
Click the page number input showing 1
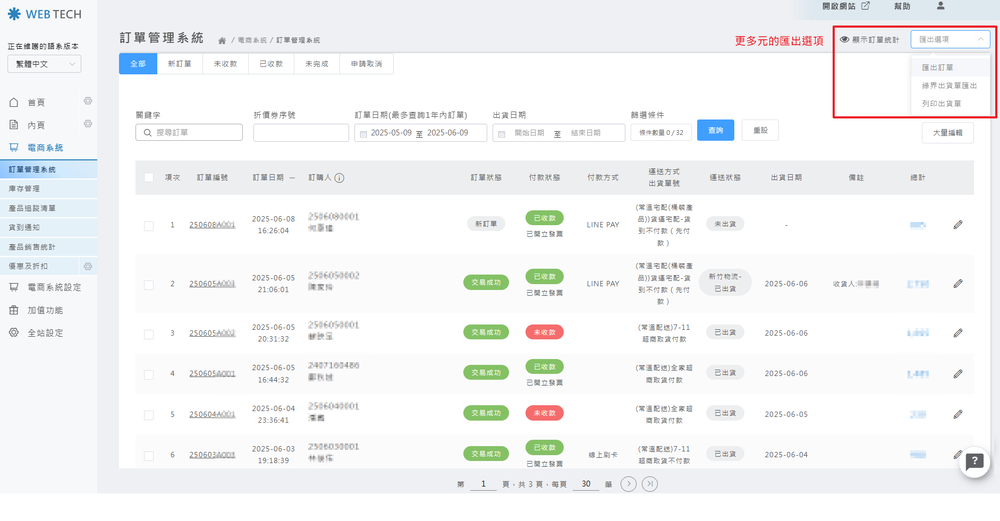click(x=483, y=484)
